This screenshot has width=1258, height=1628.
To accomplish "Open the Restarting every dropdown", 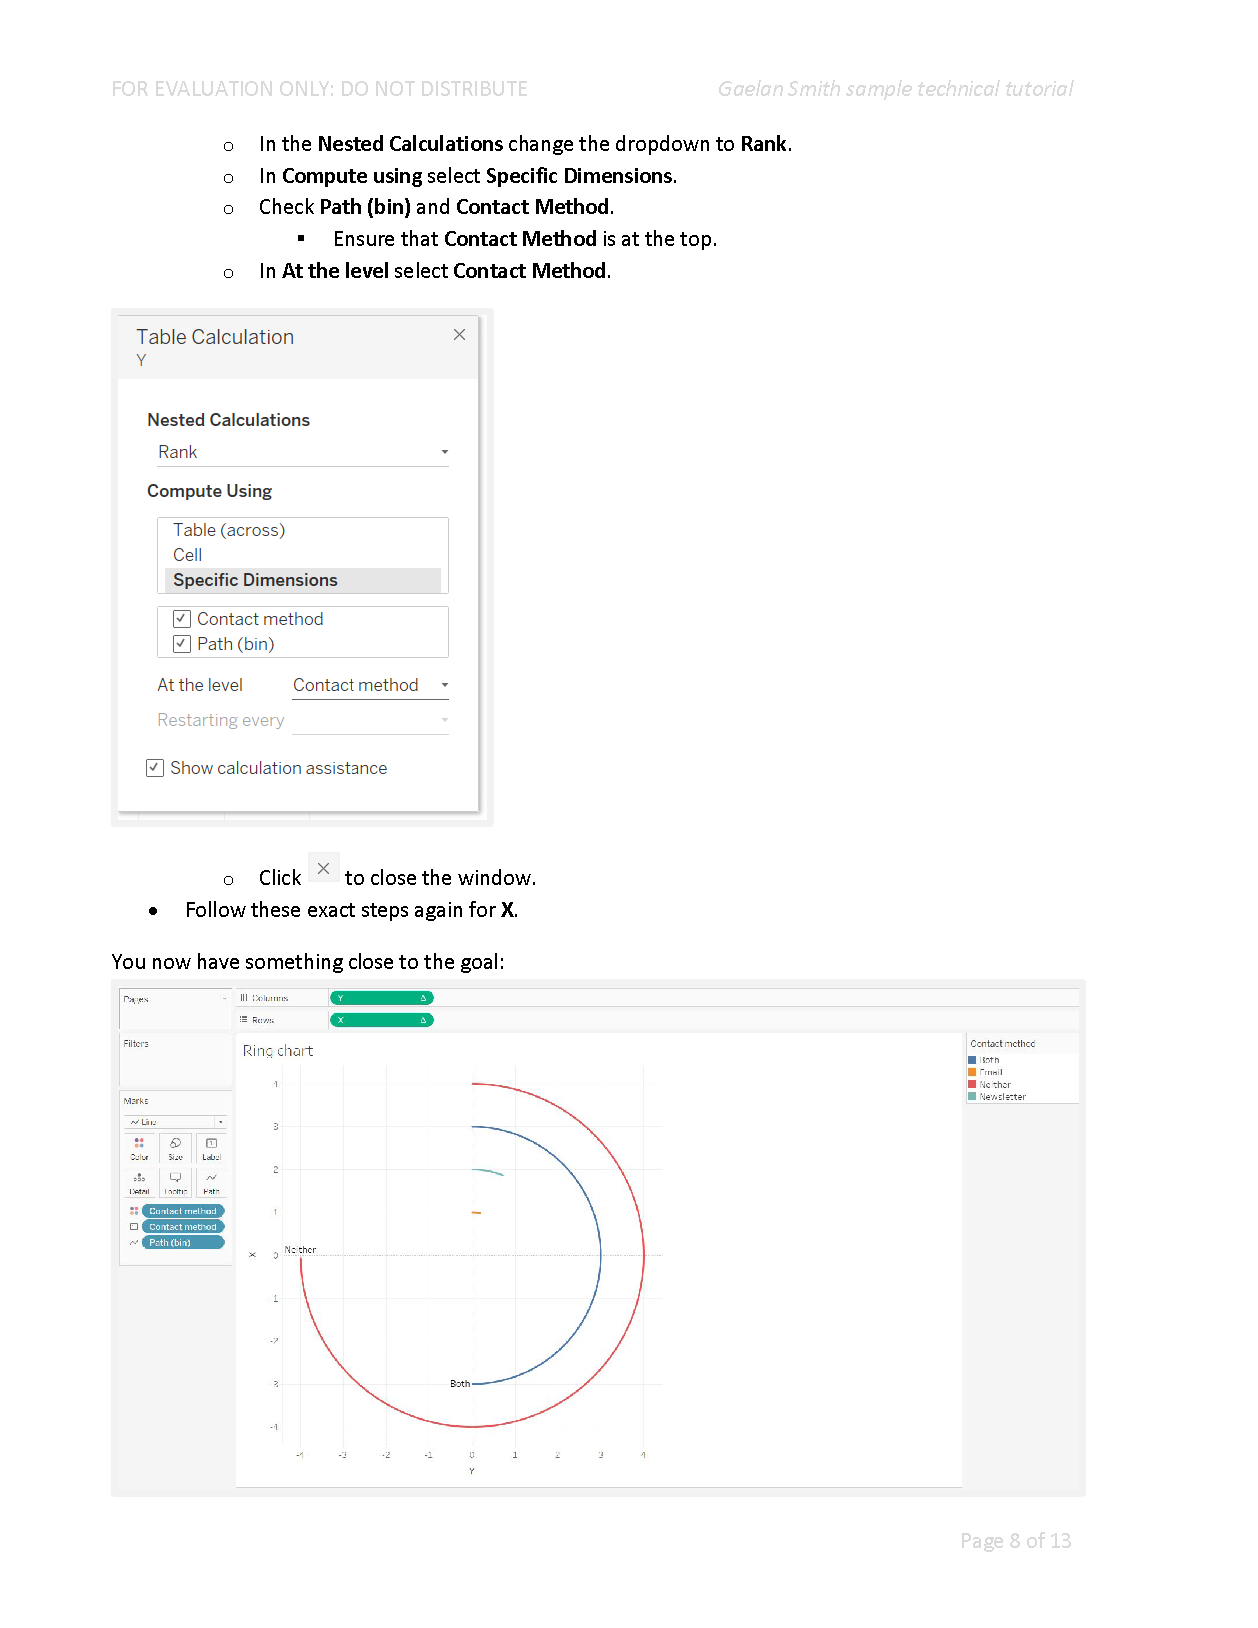I will [370, 720].
